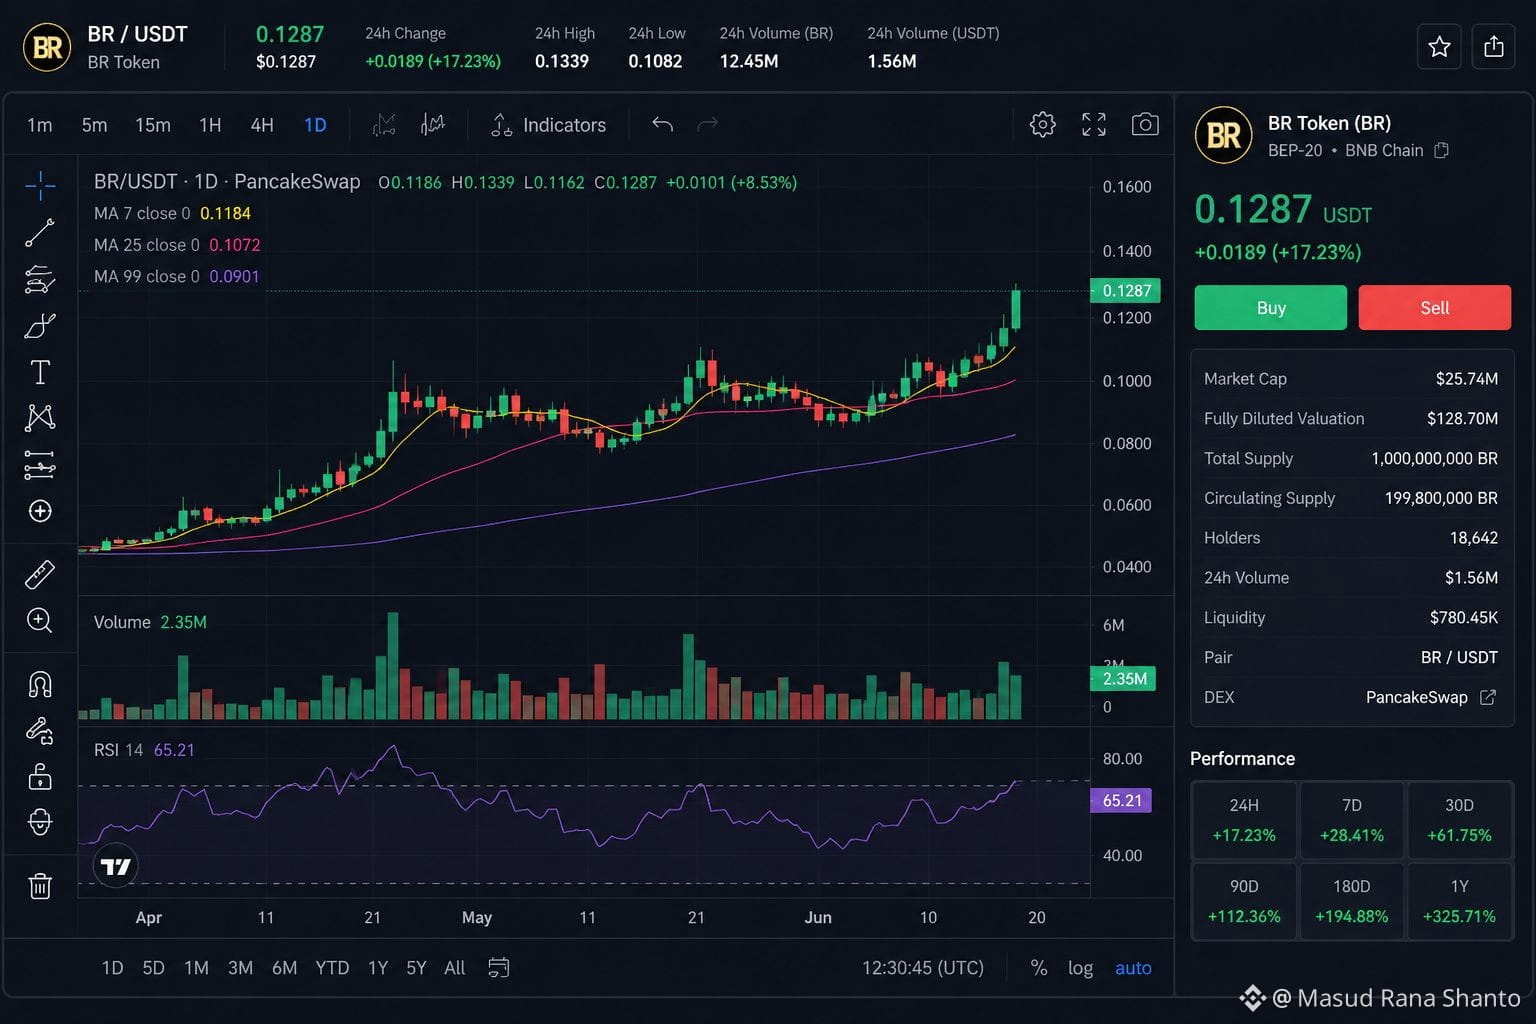Toggle log scale
The image size is (1536, 1024).
pos(1080,968)
